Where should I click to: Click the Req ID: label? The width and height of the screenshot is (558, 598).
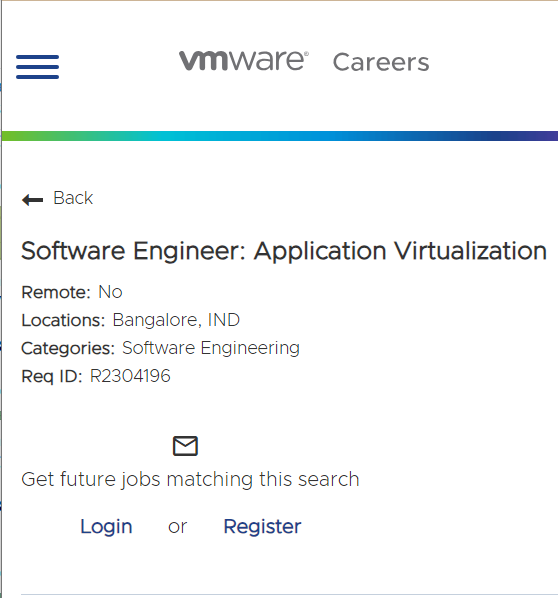click(51, 376)
